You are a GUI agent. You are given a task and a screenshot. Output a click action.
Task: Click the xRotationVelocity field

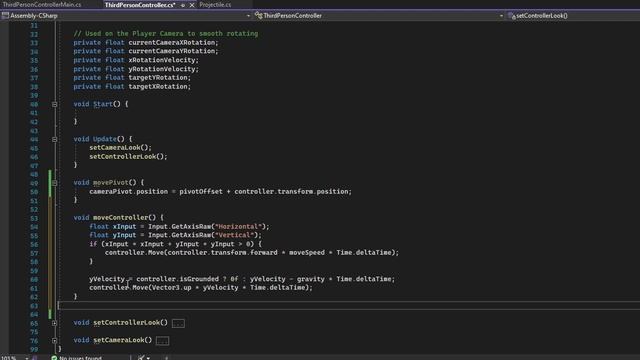tap(162, 60)
